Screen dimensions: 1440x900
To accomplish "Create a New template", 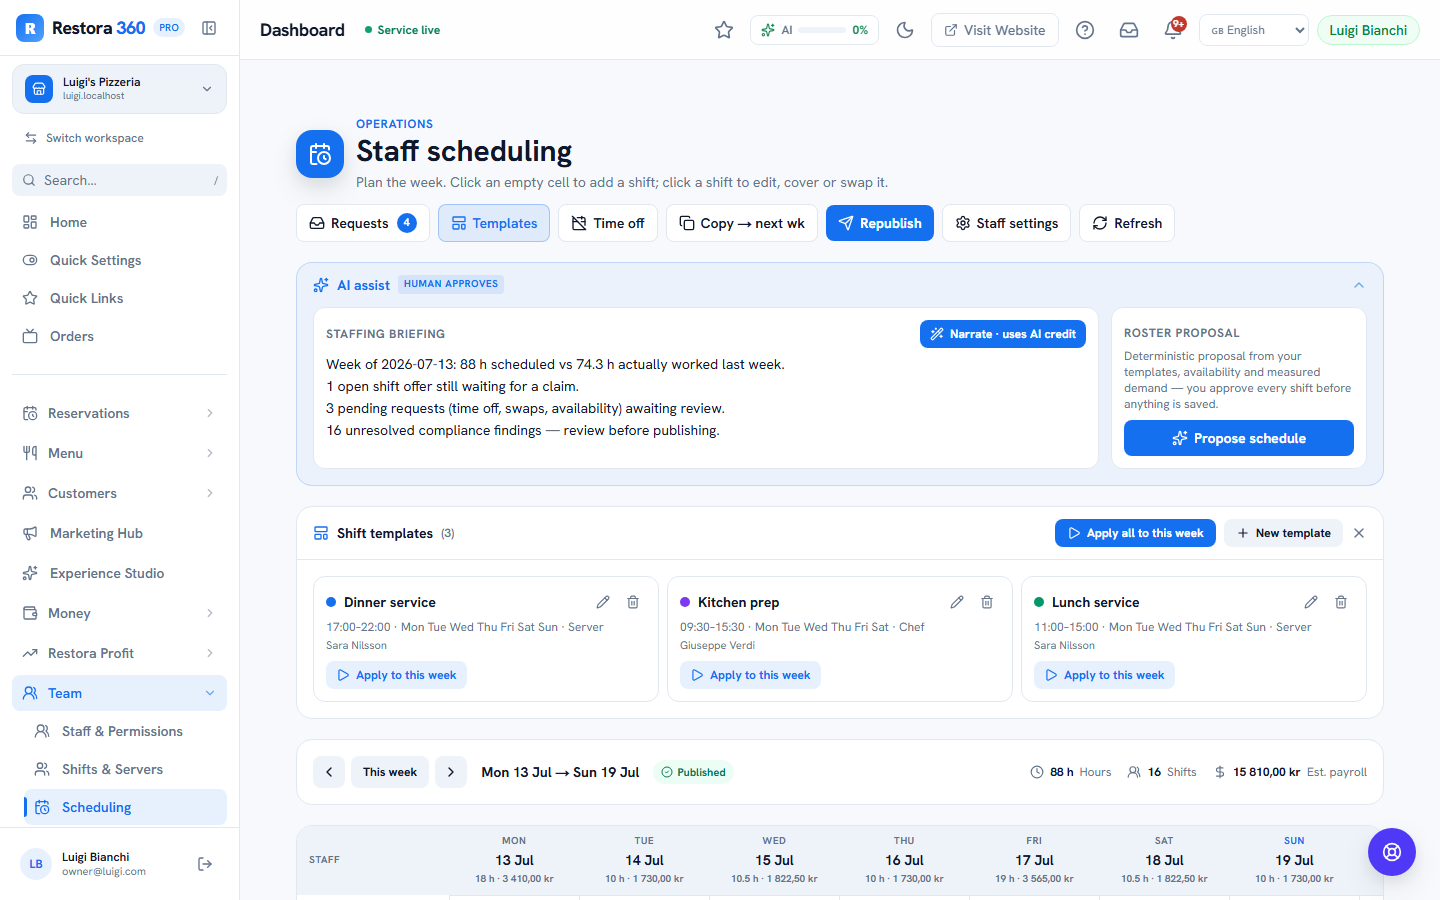I will click(1283, 533).
